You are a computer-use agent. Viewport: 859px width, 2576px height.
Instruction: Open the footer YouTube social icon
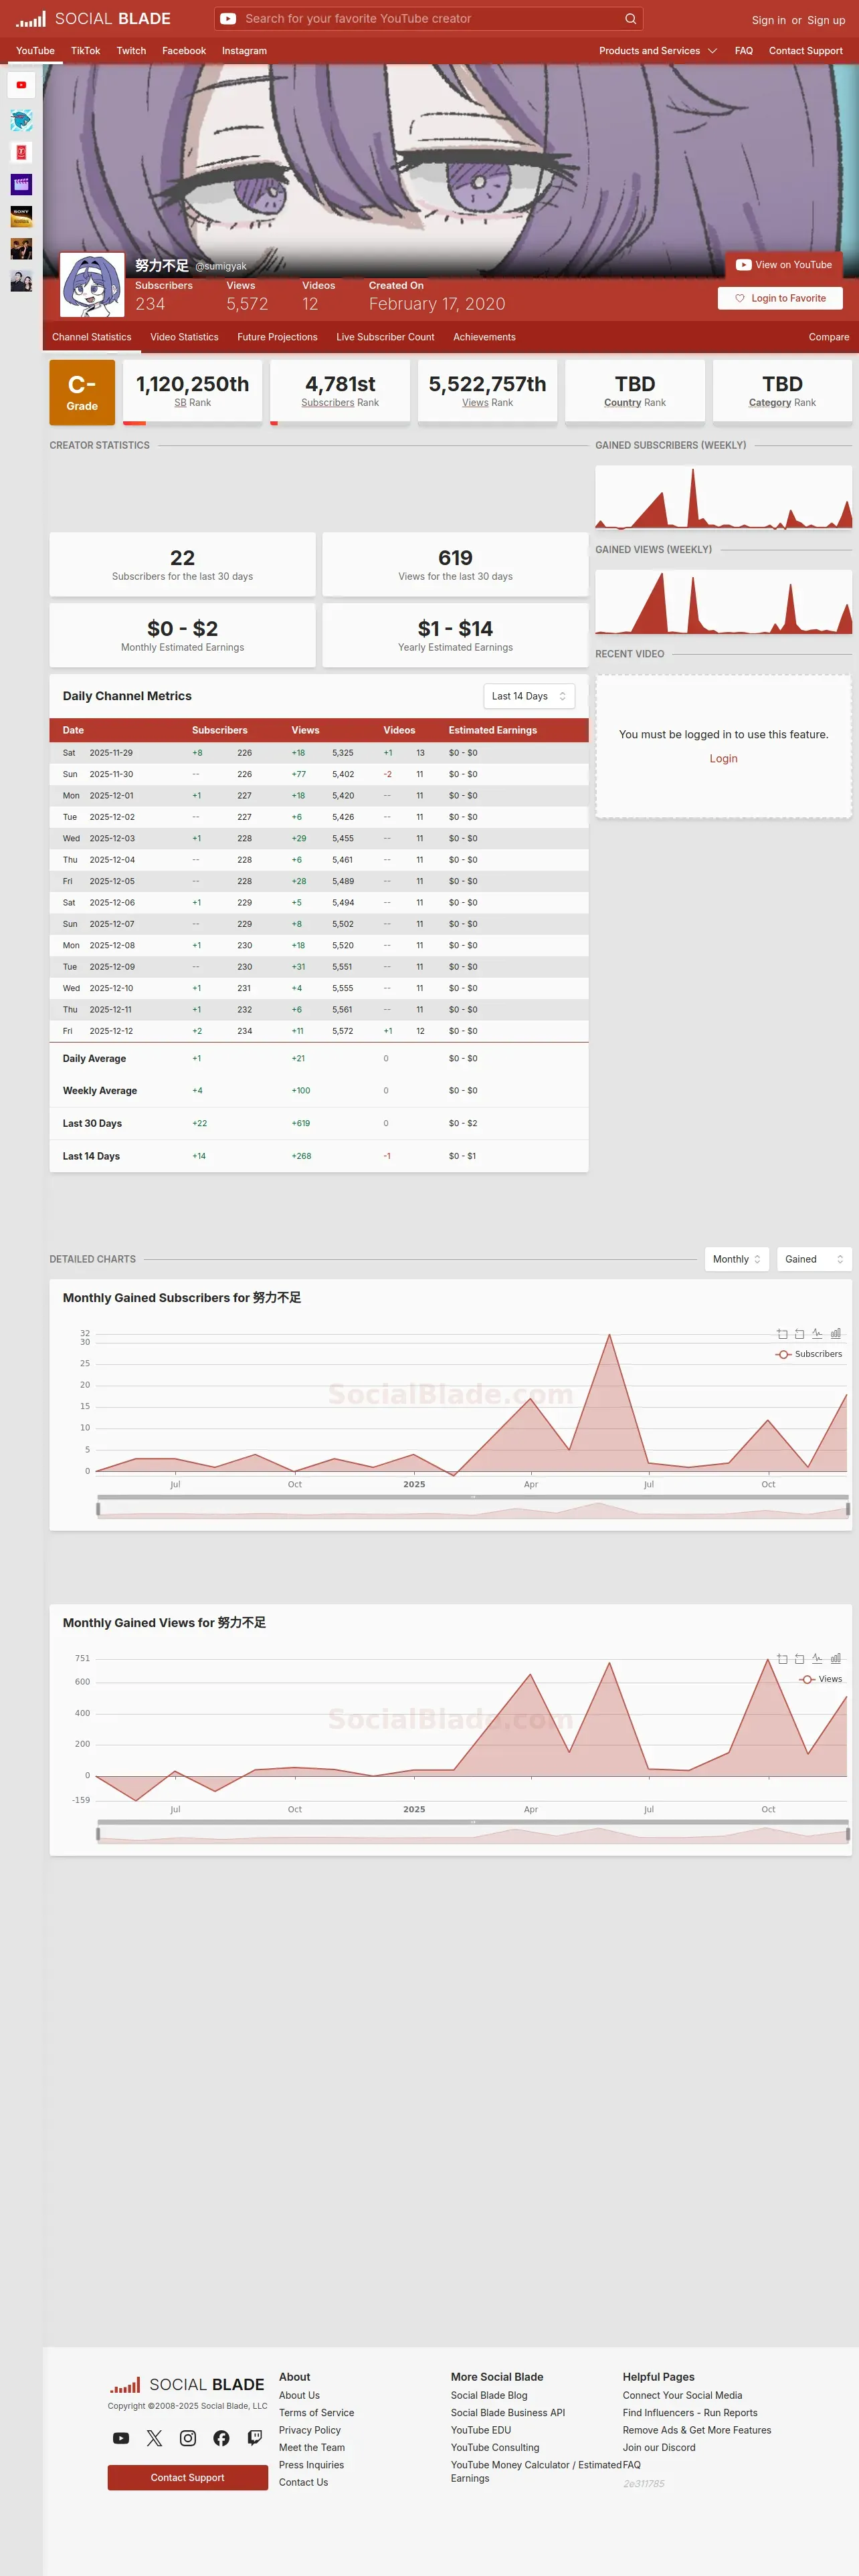tap(121, 2438)
